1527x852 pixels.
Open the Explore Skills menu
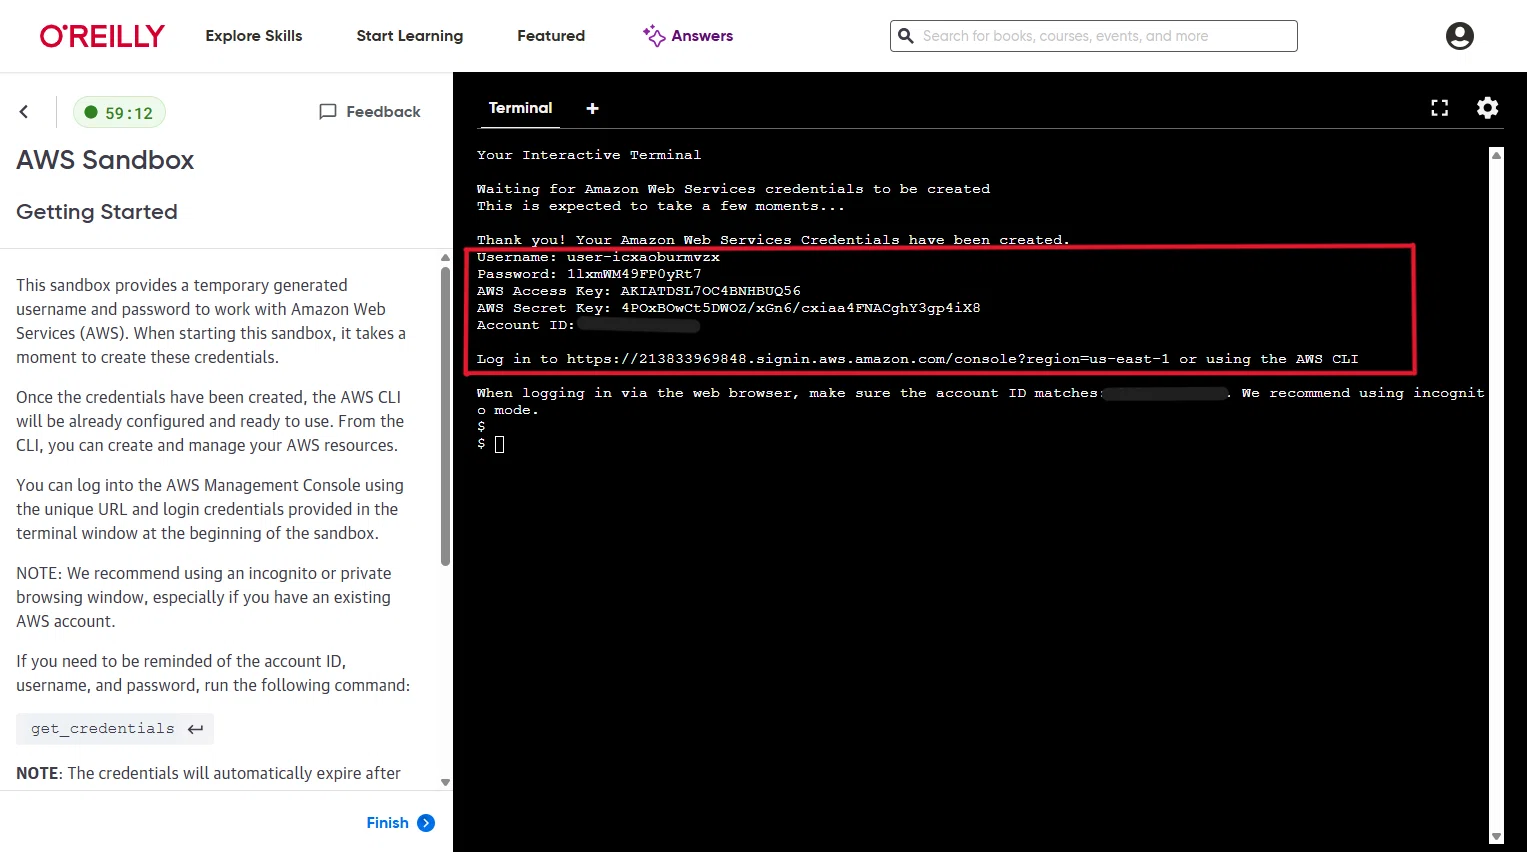pos(254,36)
